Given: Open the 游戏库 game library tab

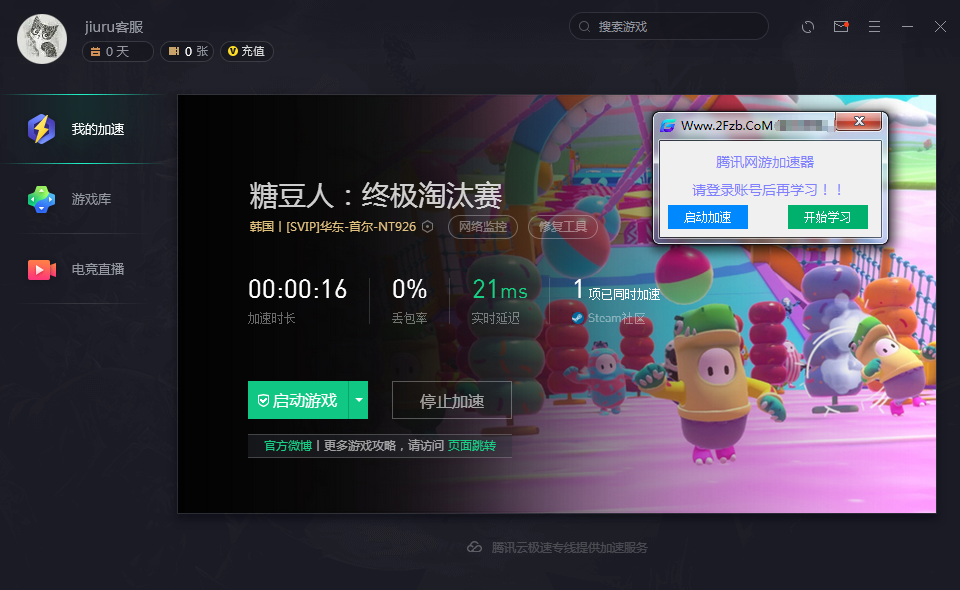Looking at the screenshot, I should (x=83, y=199).
